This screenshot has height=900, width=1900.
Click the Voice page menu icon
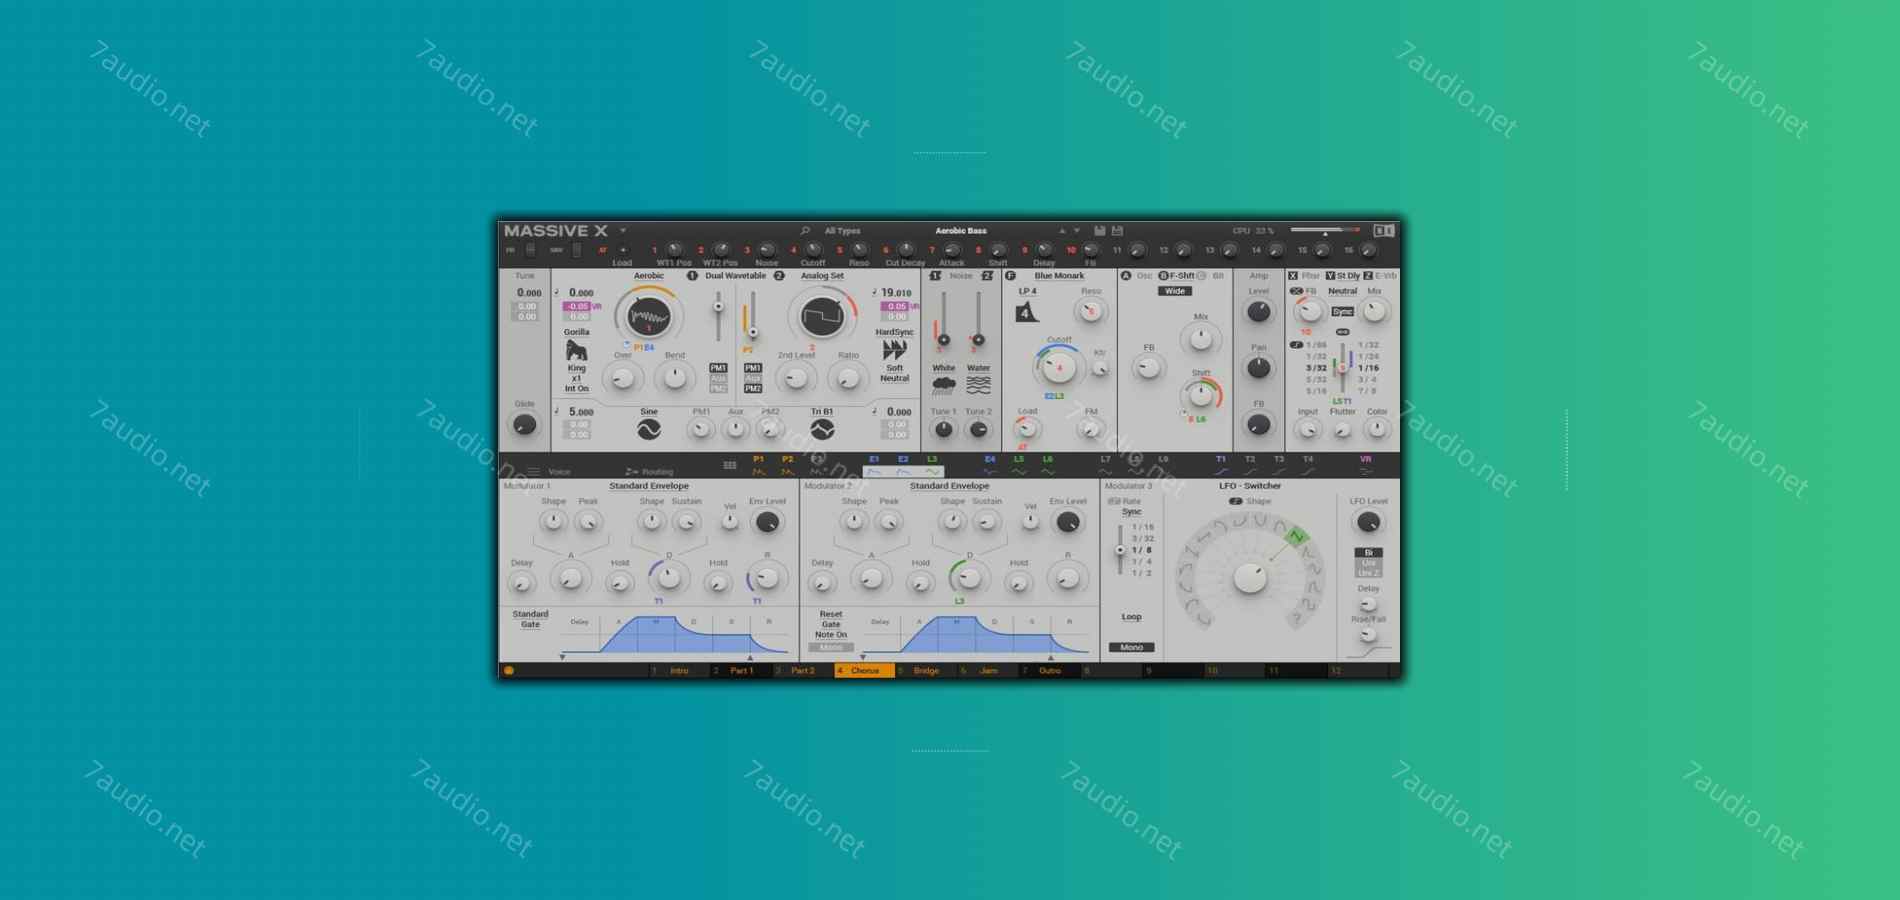pyautogui.click(x=534, y=471)
